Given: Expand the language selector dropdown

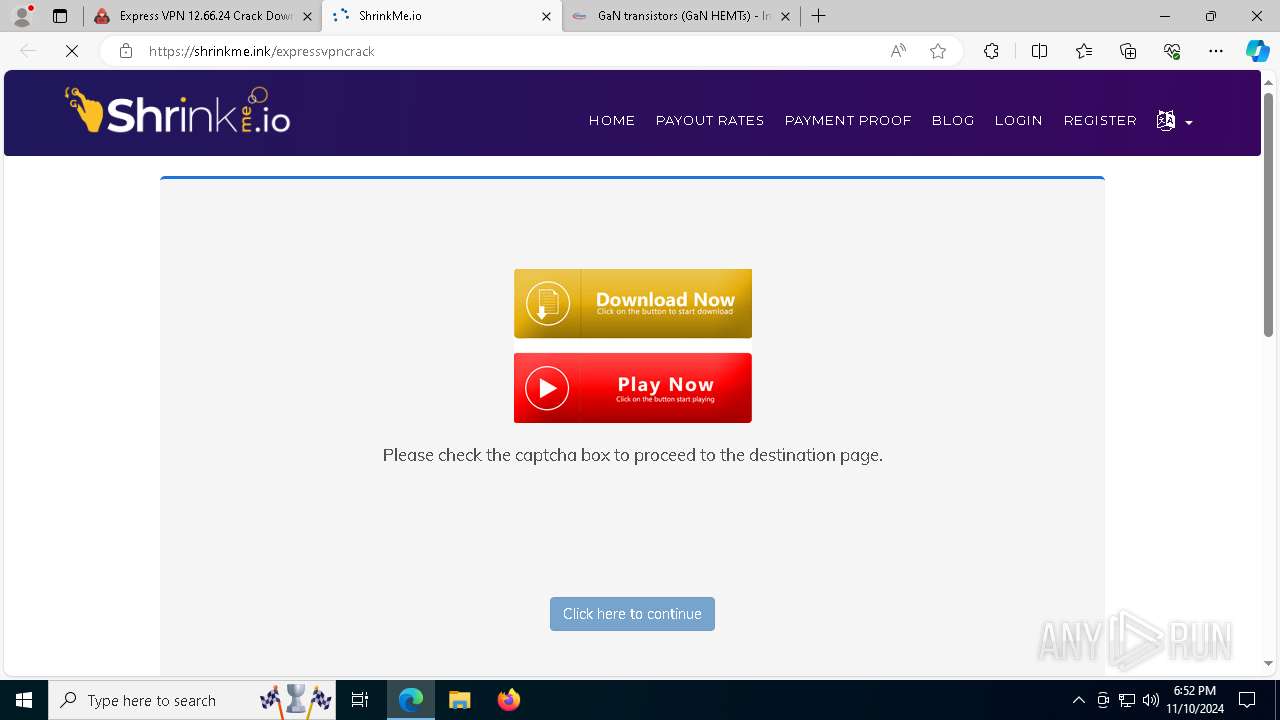Looking at the screenshot, I should (x=1174, y=121).
